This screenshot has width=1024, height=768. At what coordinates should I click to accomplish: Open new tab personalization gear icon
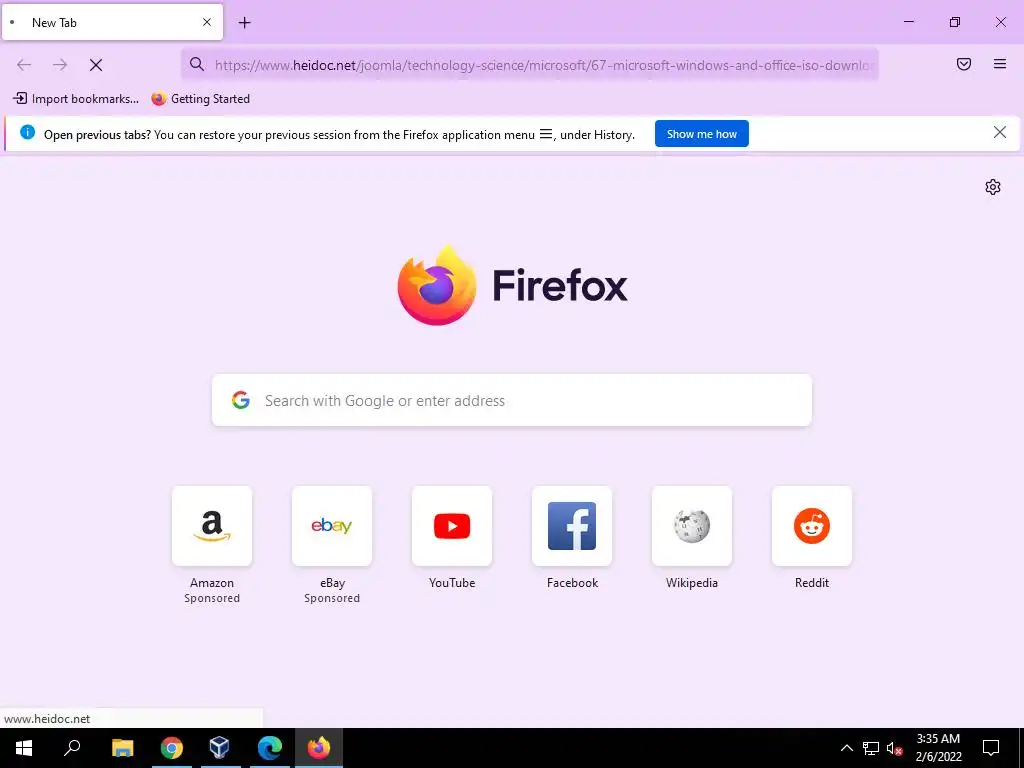(x=993, y=187)
